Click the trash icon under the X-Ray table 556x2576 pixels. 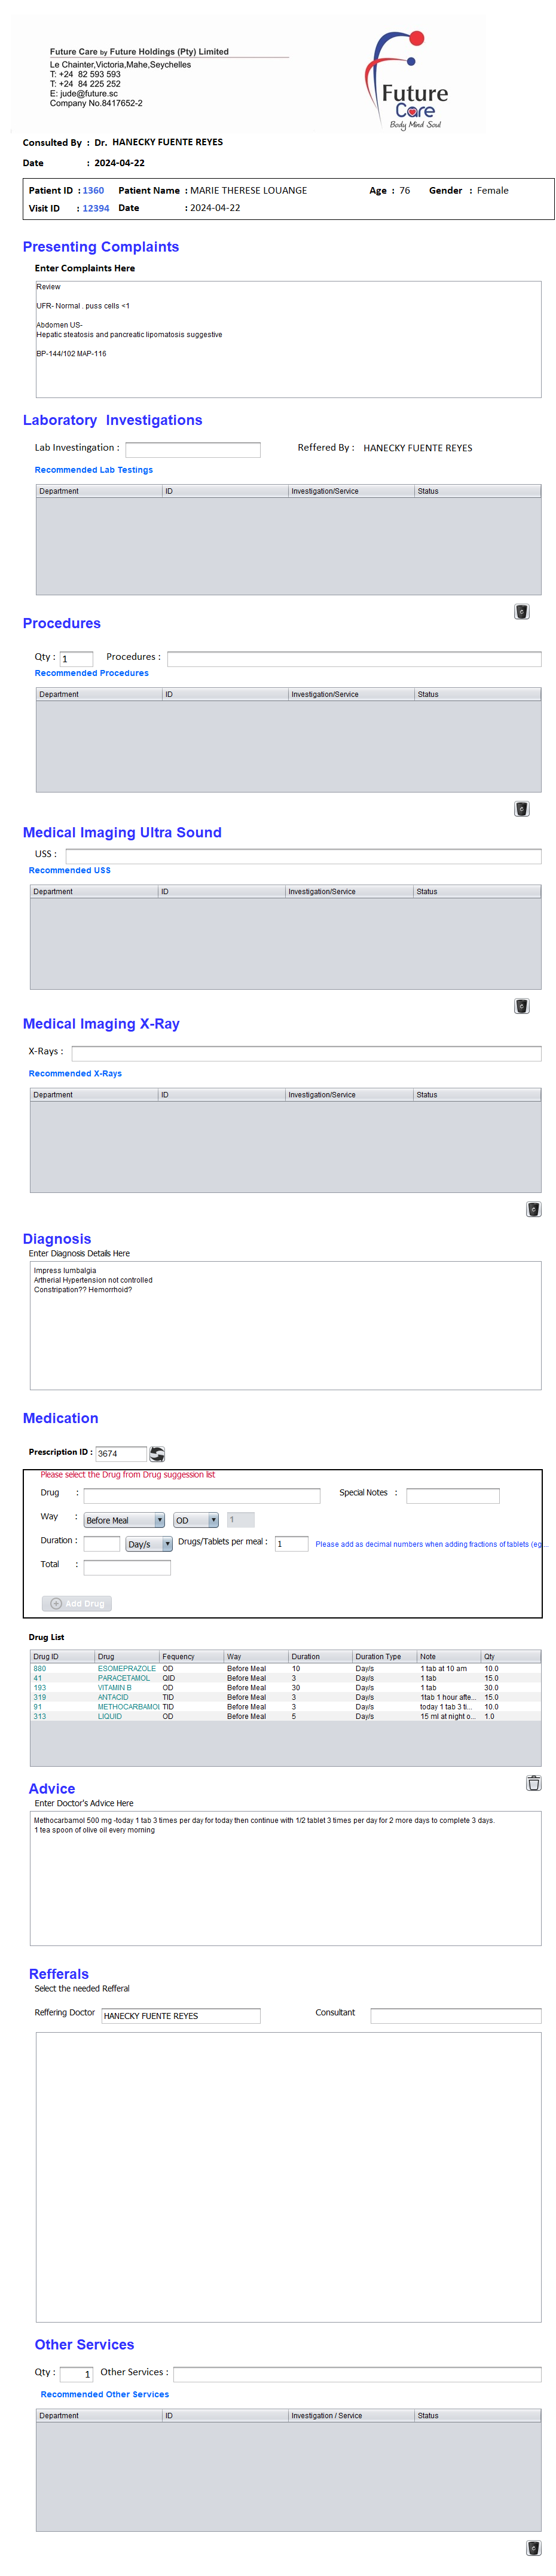pos(533,1209)
